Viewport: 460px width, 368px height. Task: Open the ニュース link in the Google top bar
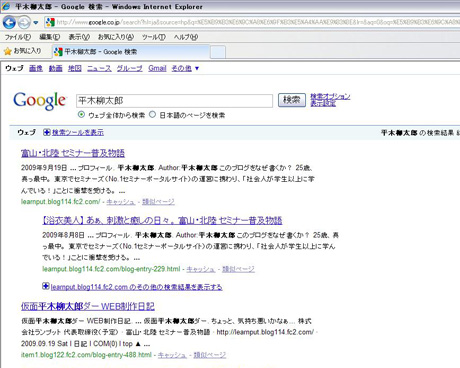tap(99, 68)
